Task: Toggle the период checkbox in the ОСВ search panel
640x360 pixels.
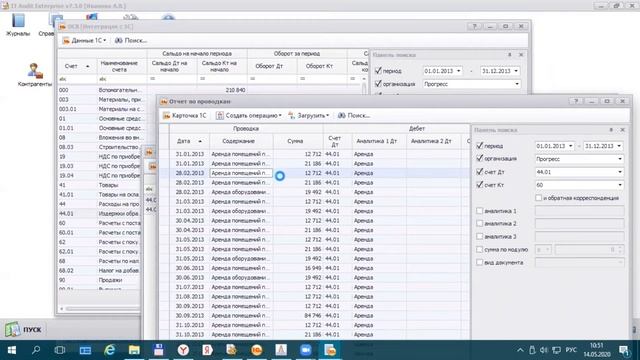Action: point(378,71)
